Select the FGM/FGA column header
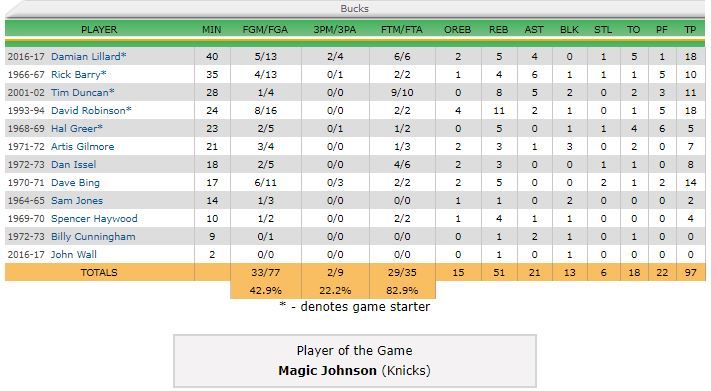 coord(265,30)
